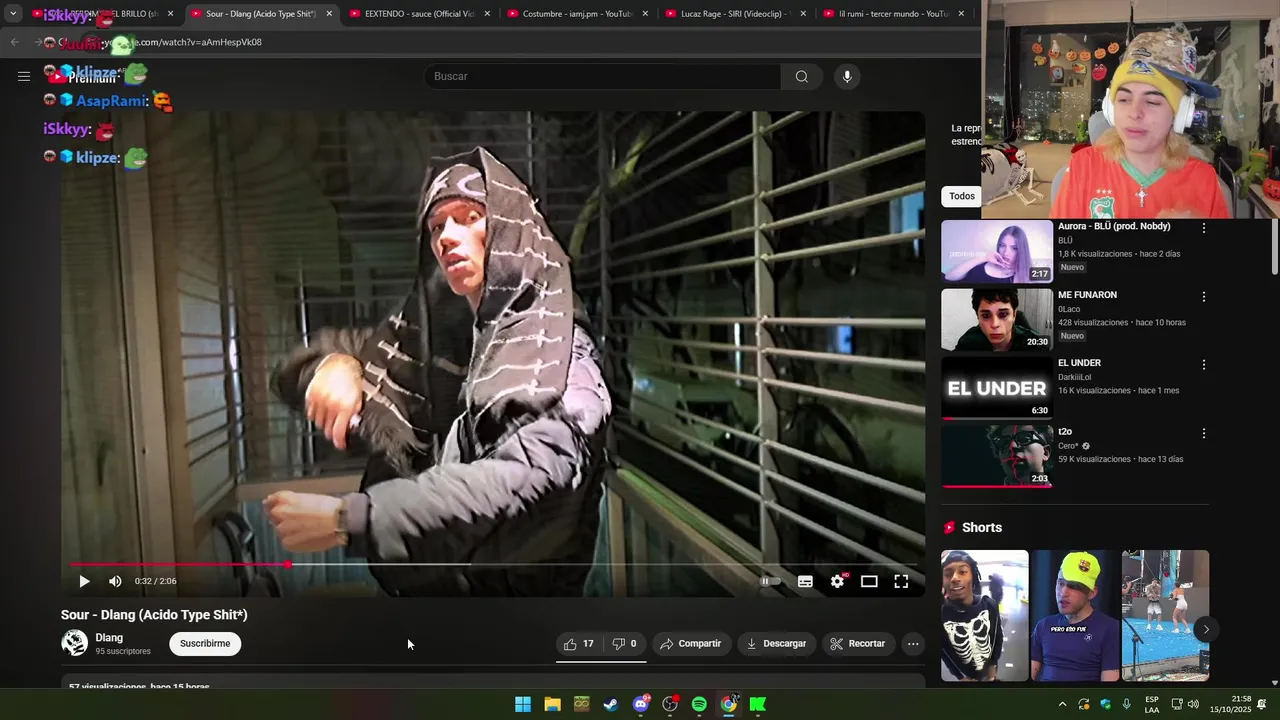Open options menu for EL UNDER

click(1204, 365)
